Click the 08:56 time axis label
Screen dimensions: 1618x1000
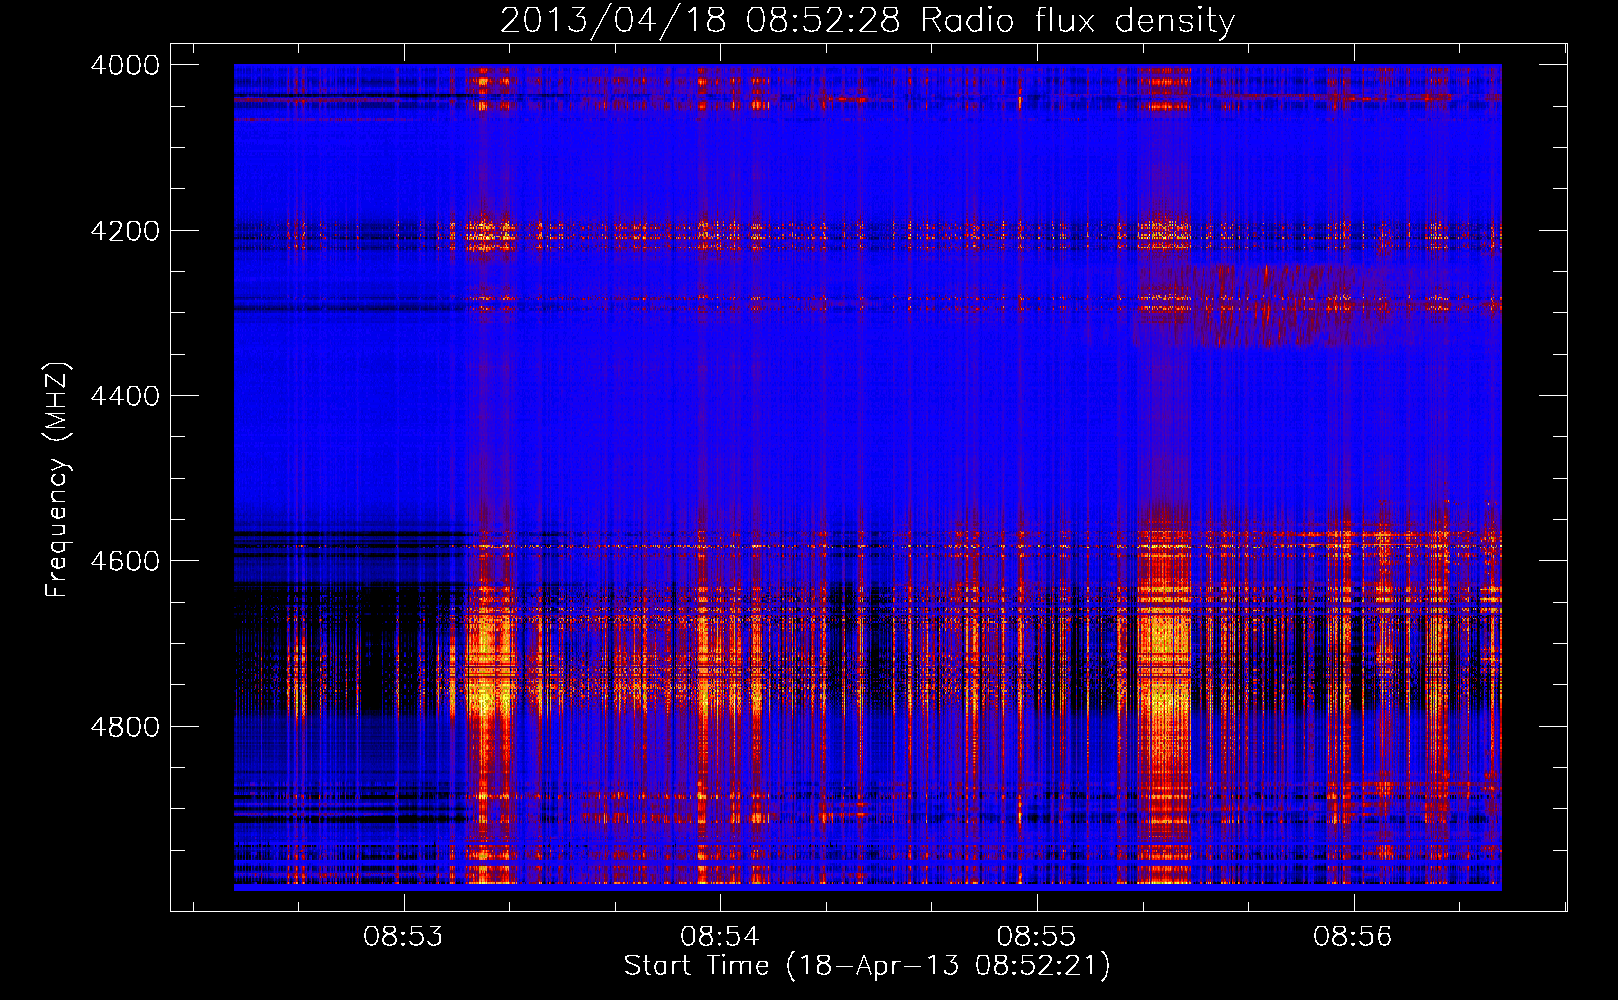click(x=1353, y=937)
